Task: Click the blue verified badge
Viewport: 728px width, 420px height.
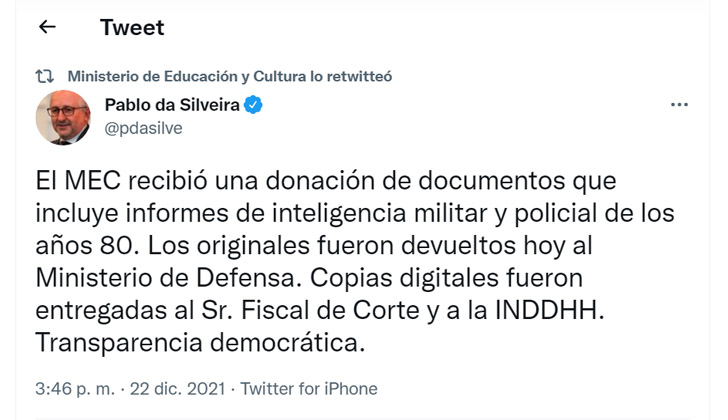Action: pyautogui.click(x=253, y=105)
